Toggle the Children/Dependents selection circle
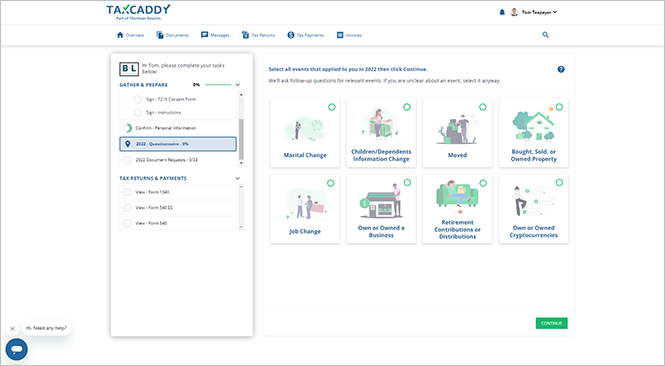665x366 pixels. coord(407,107)
